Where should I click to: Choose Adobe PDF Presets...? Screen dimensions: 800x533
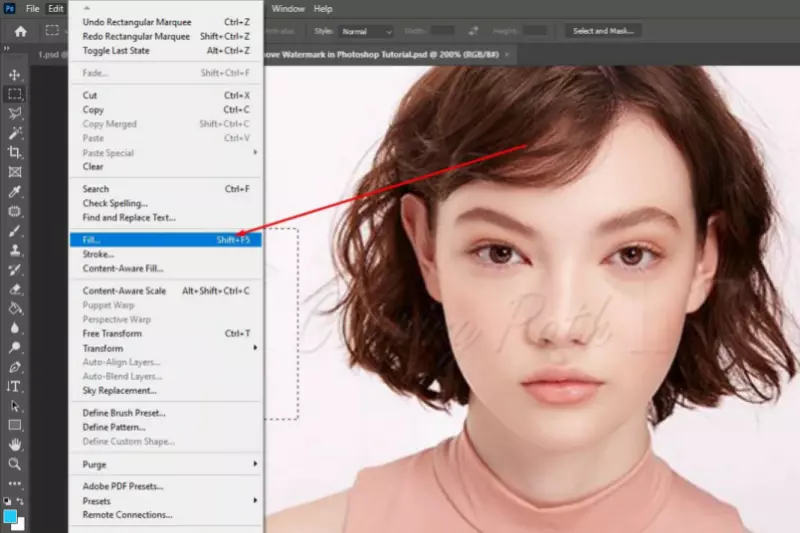165,486
